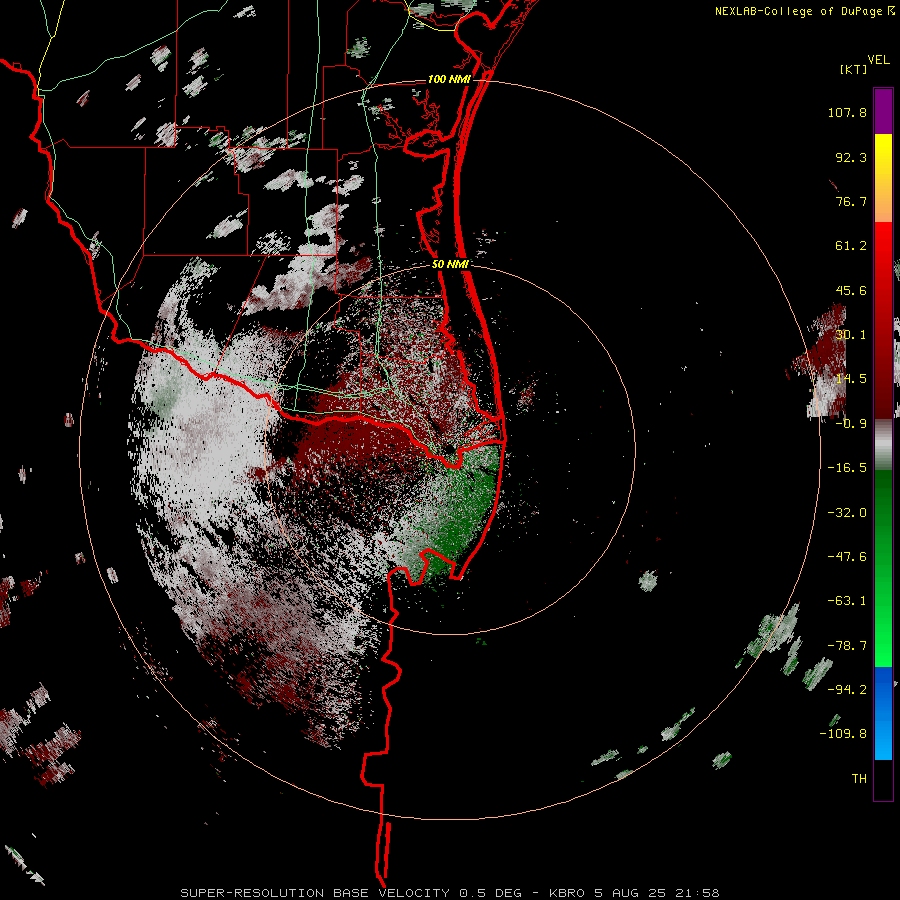Click the TH label in the legend
Image resolution: width=900 pixels, height=900 pixels.
pos(859,779)
